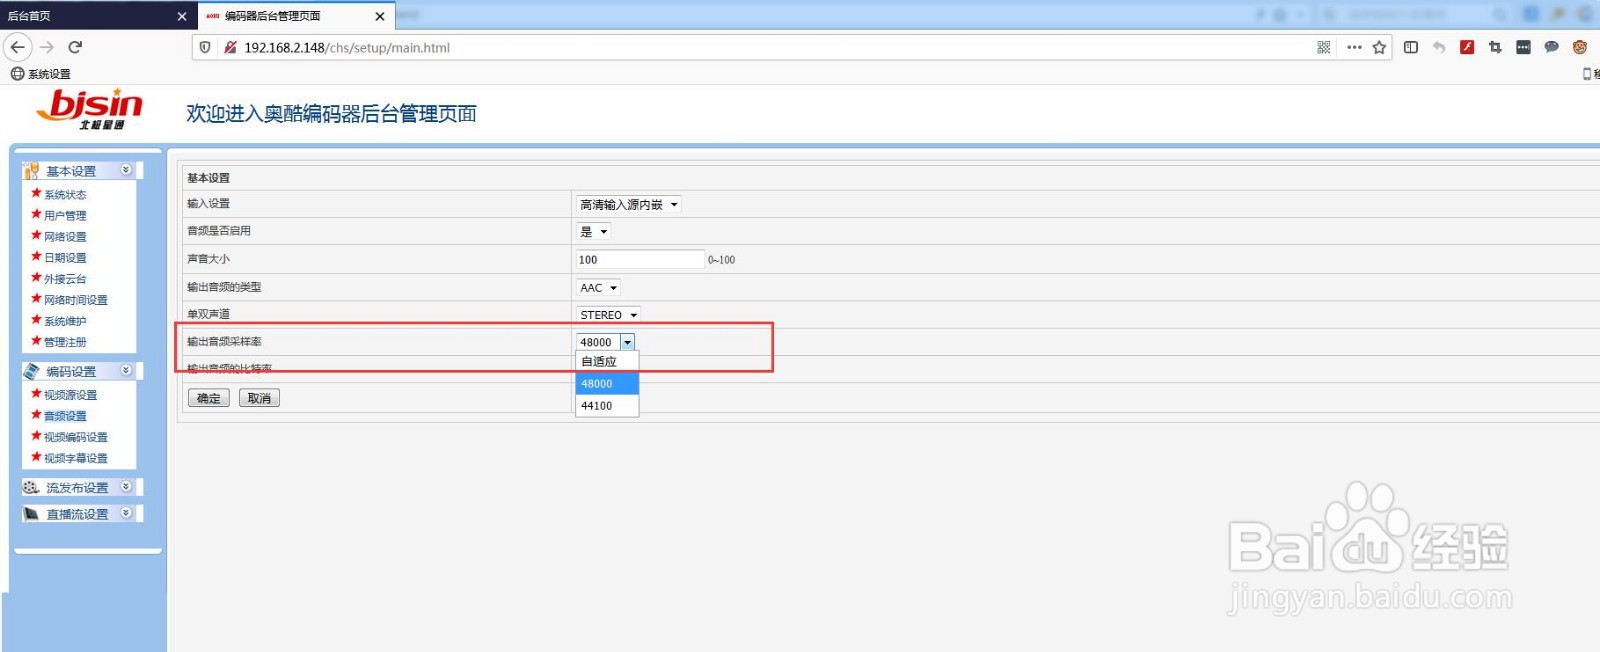Open the QR code icon in address bar
Screen dimensions: 1600x652
coord(1324,47)
